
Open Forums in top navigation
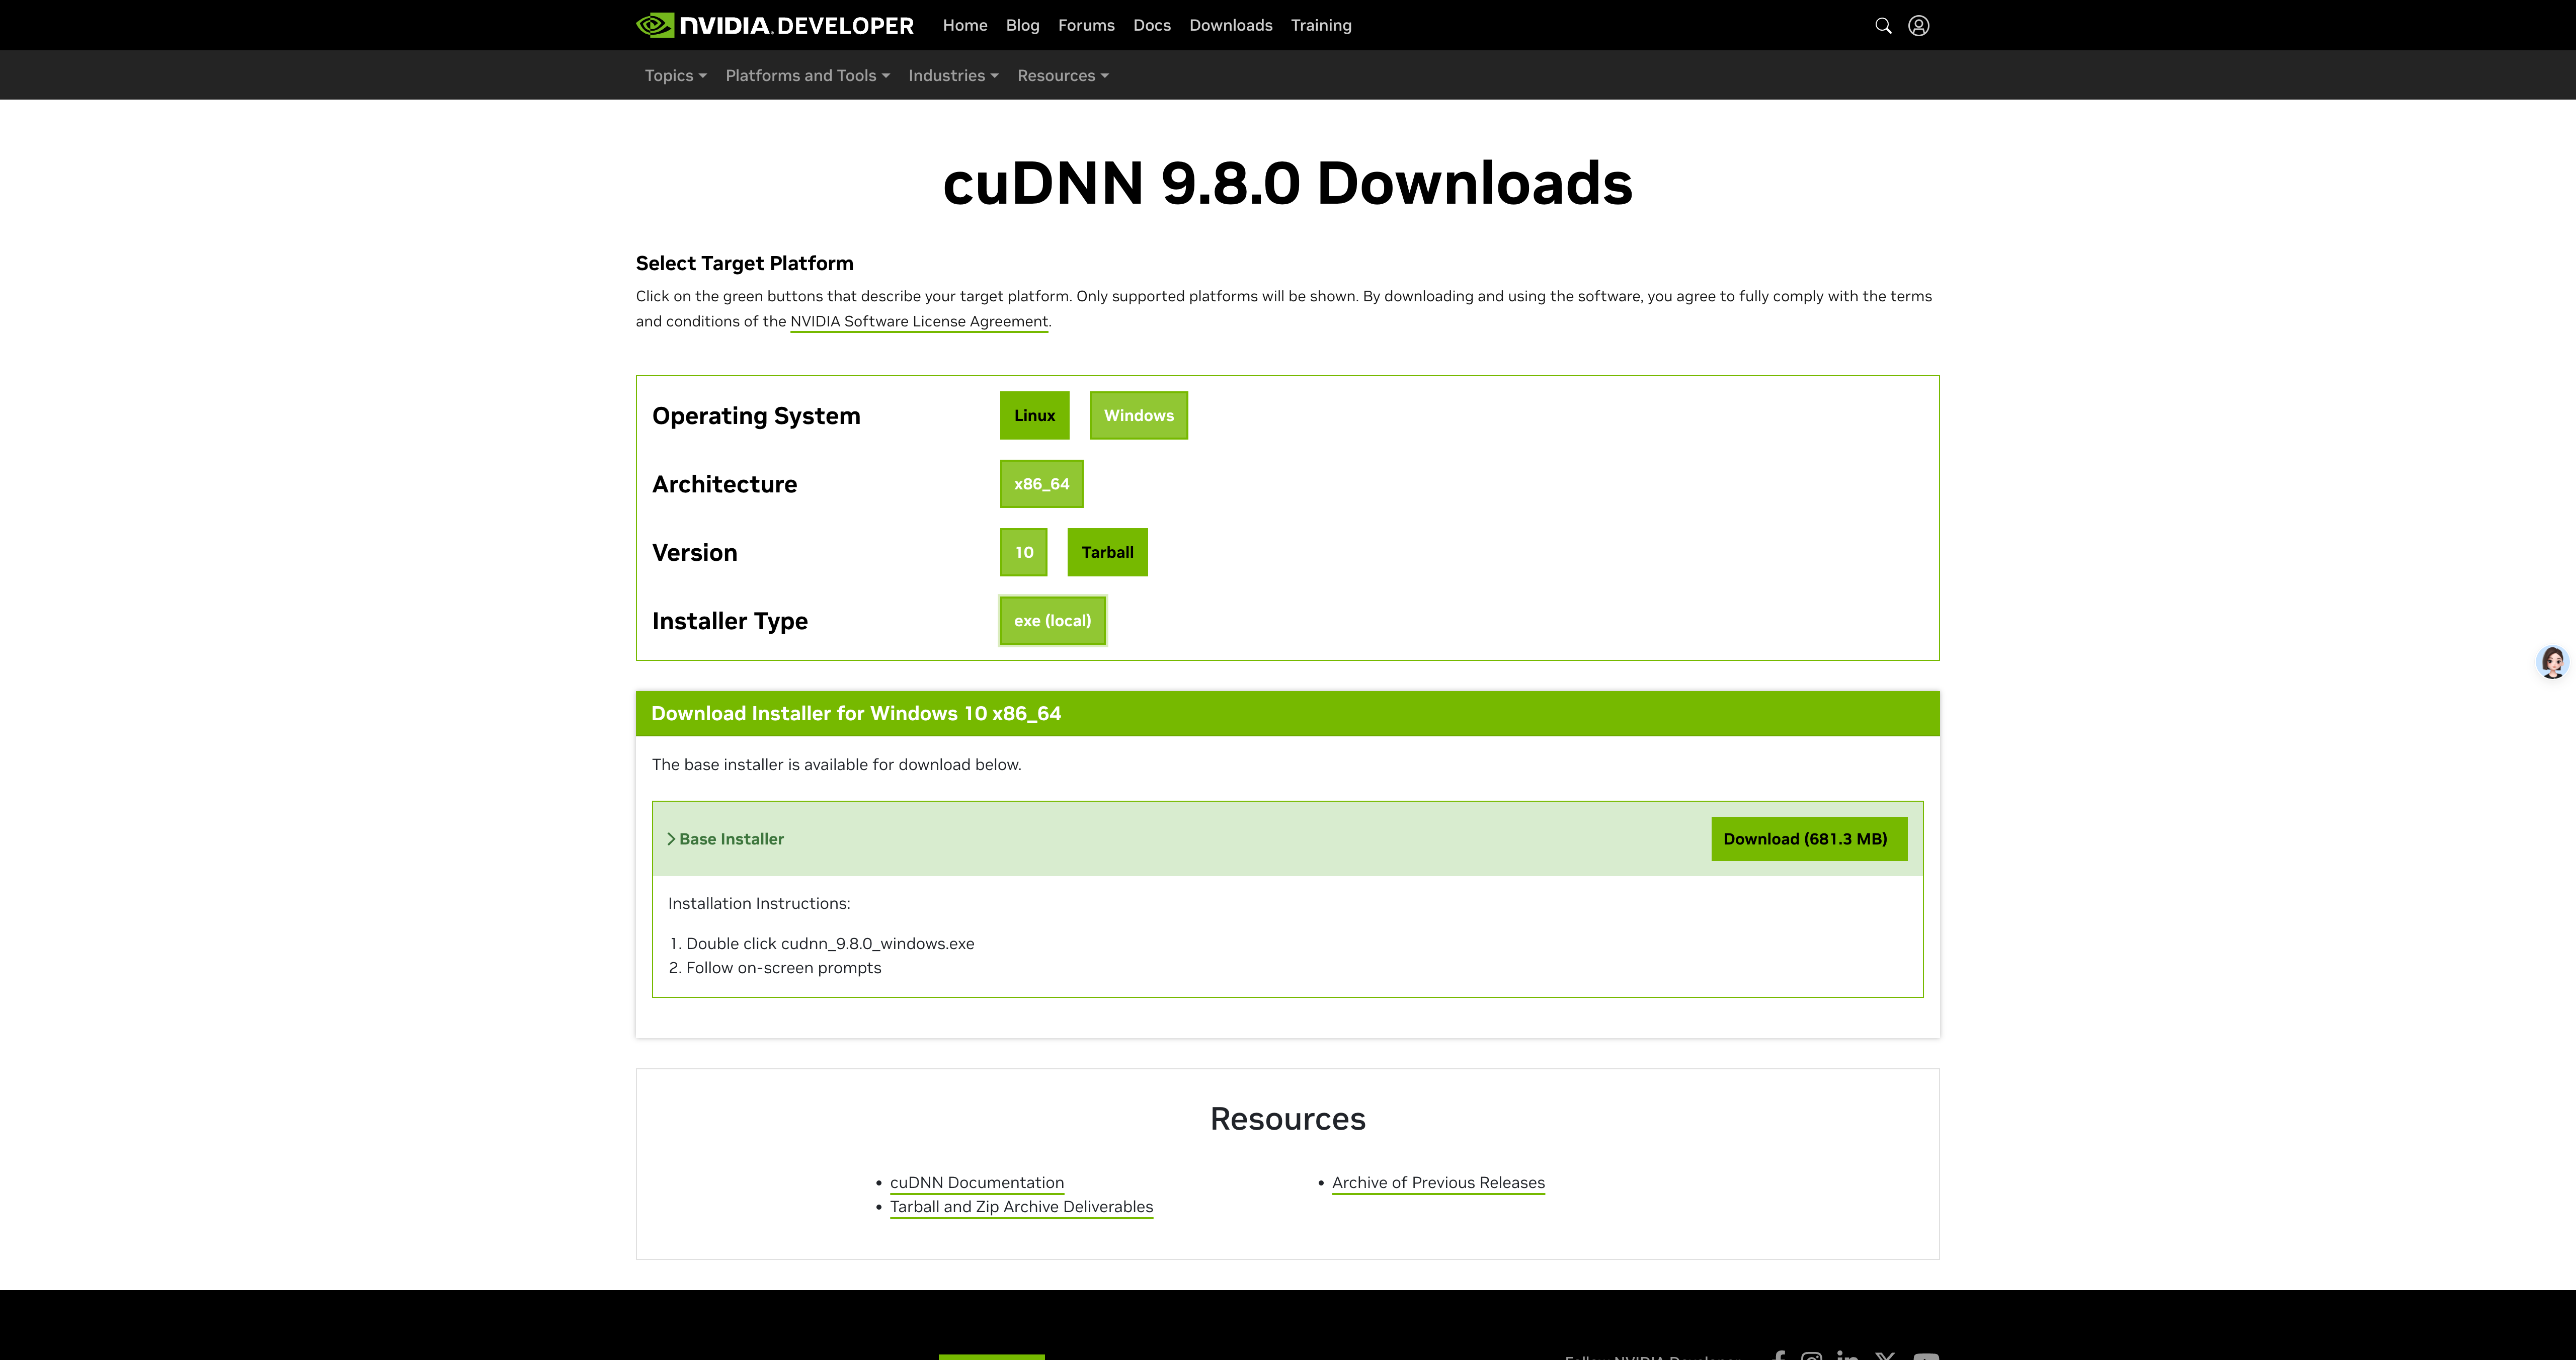tap(1086, 25)
